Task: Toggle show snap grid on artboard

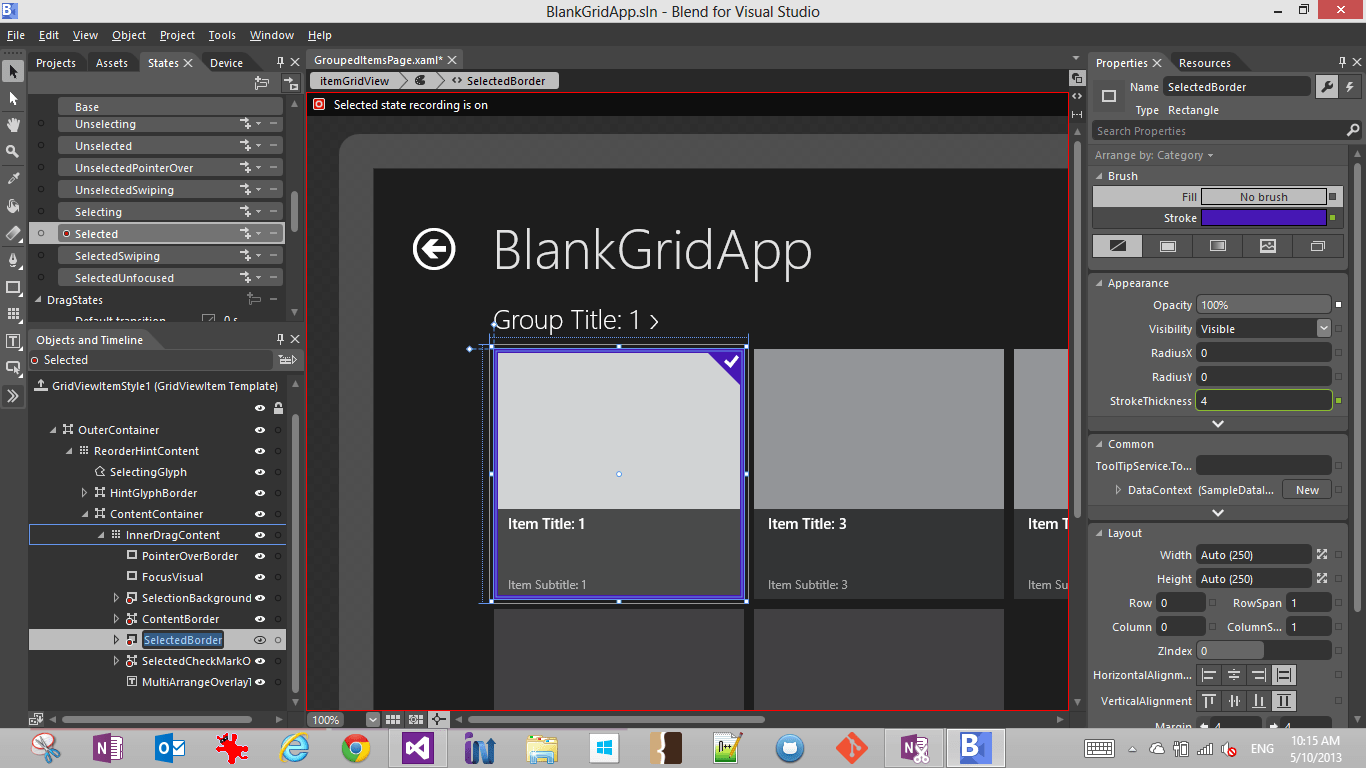Action: pos(393,719)
